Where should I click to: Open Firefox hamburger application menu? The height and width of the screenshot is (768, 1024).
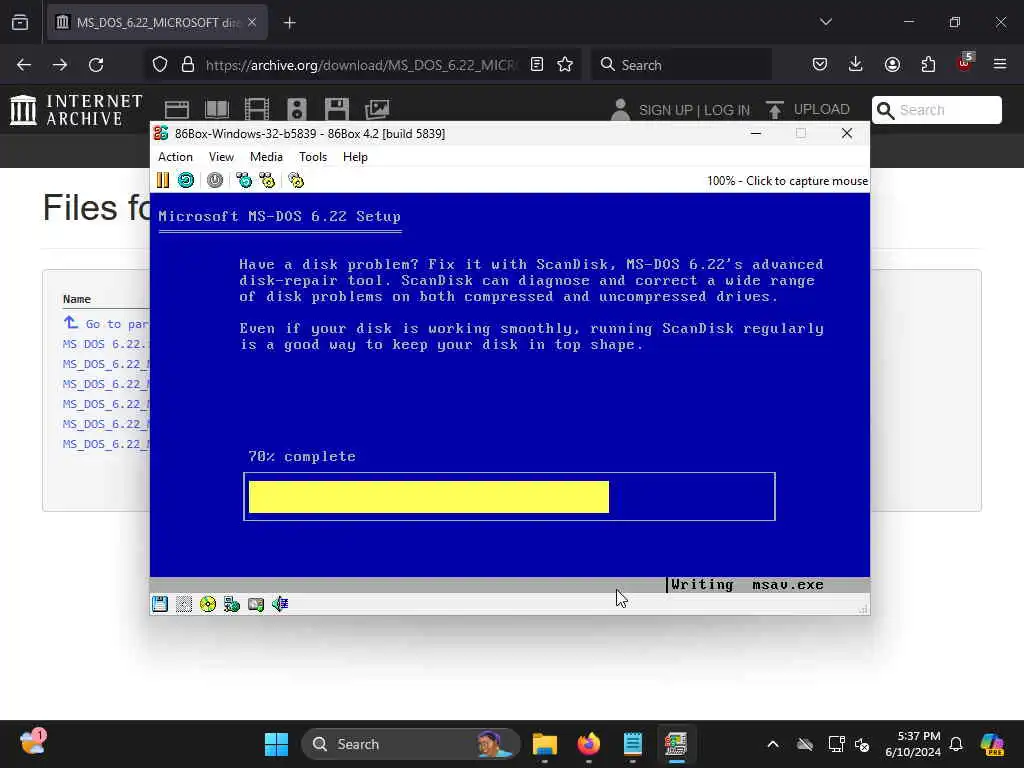click(1000, 64)
